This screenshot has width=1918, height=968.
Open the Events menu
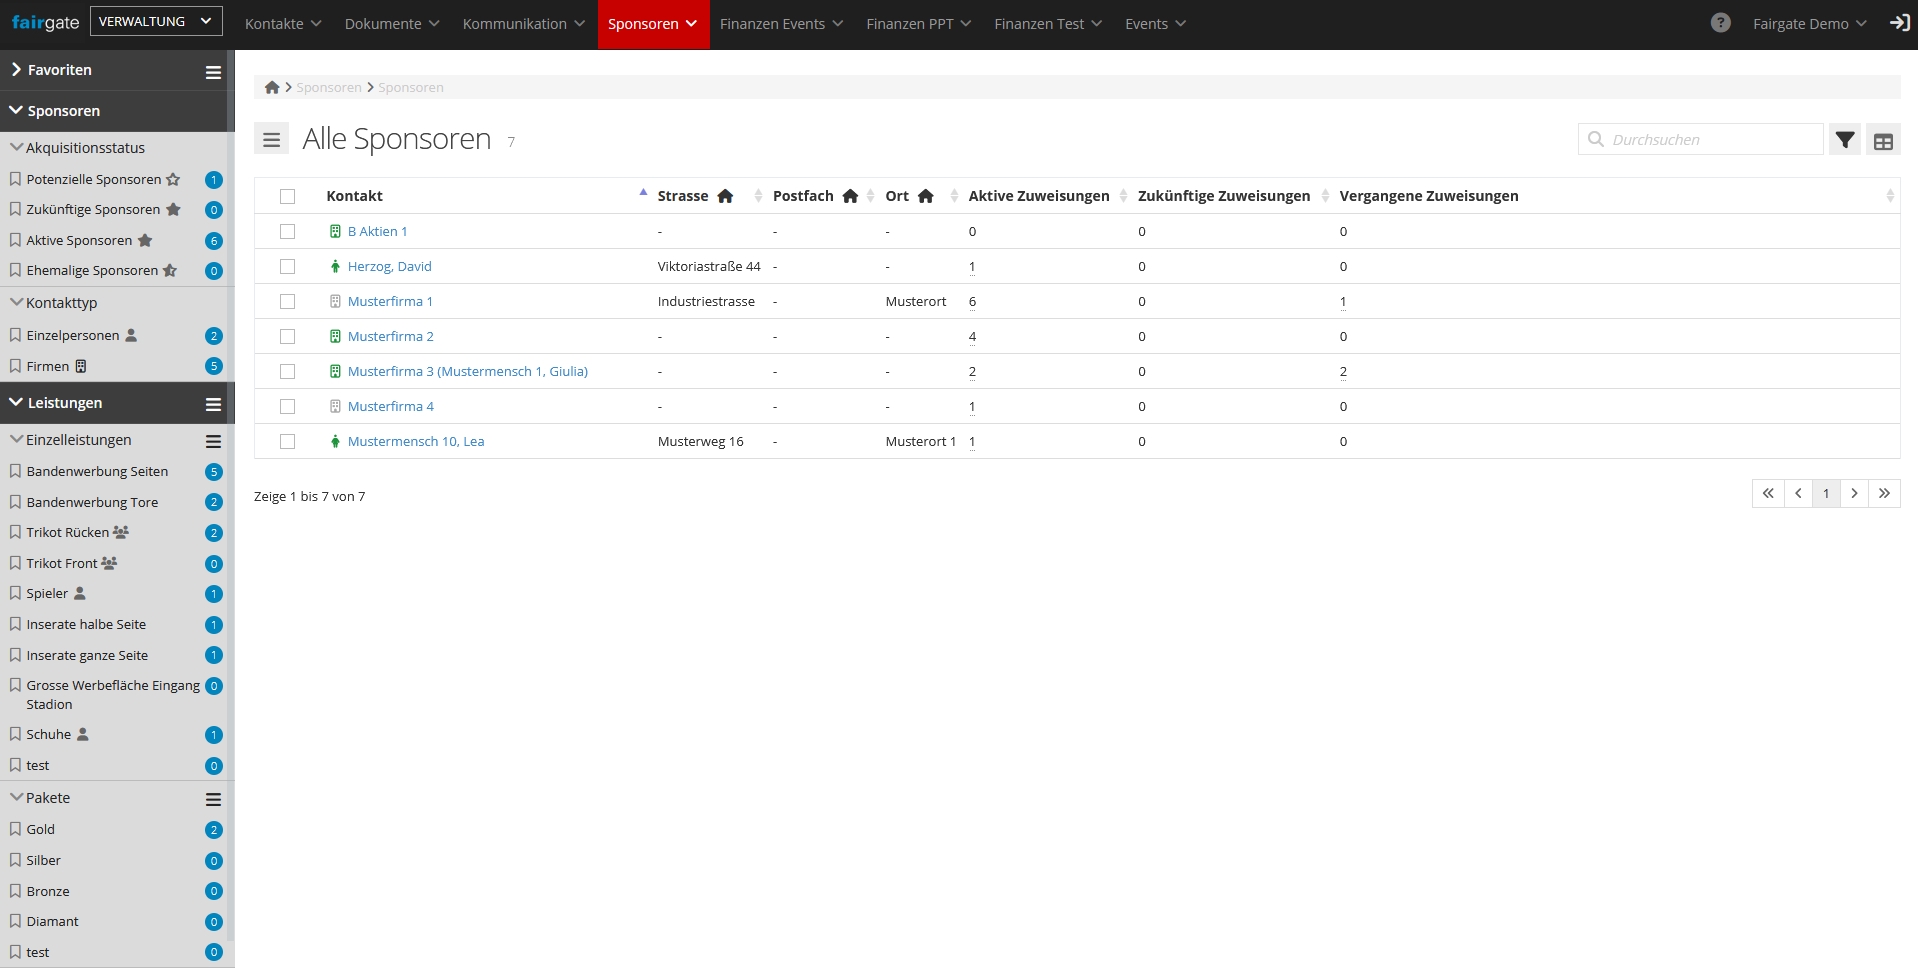(x=1156, y=24)
